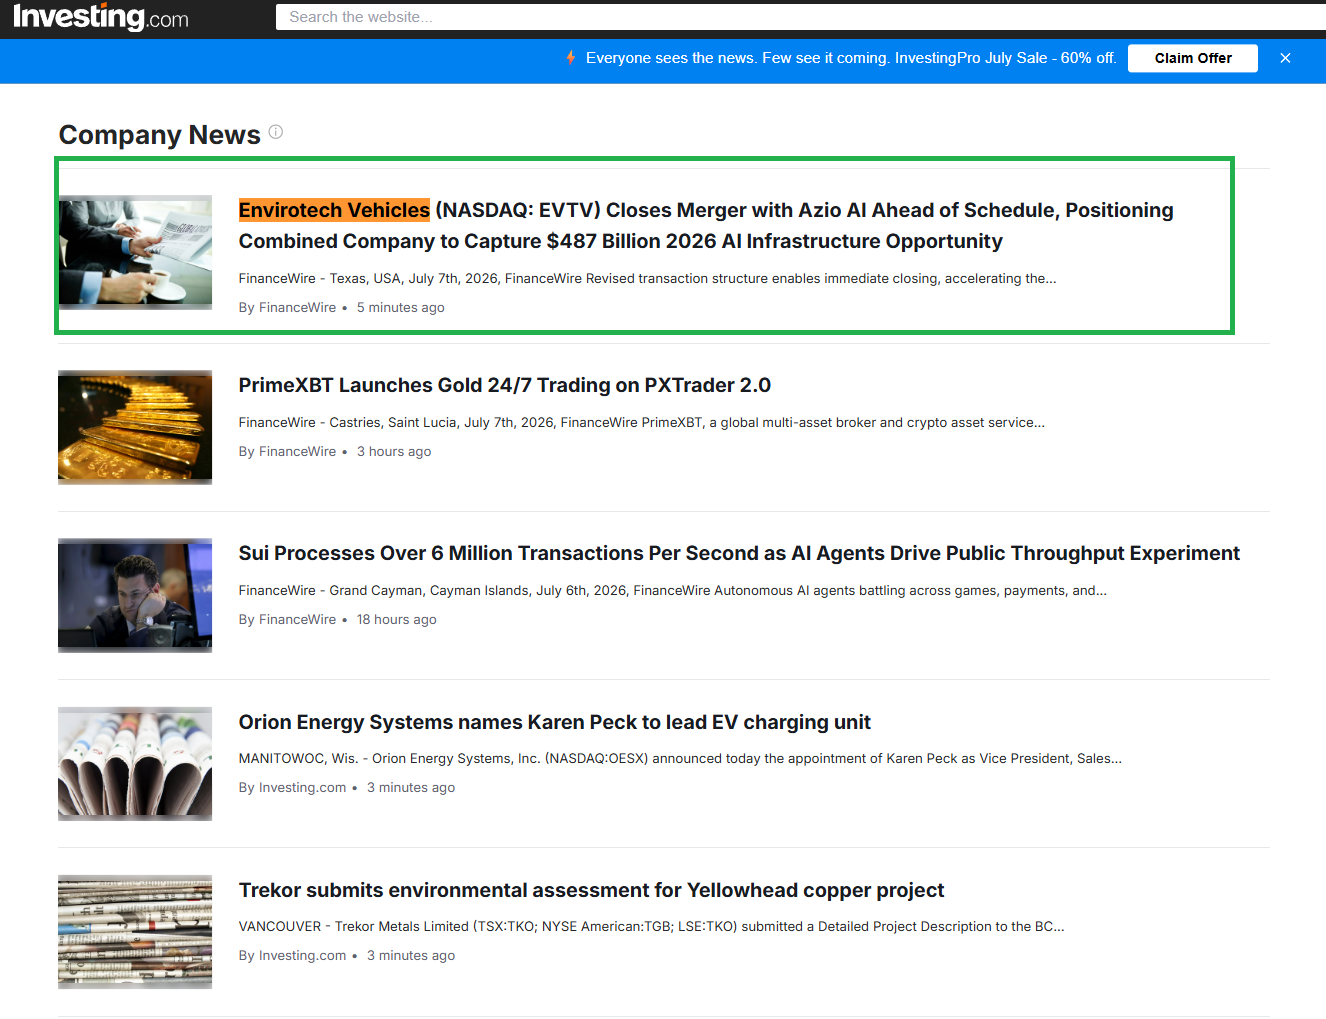Open the Orion Energy Systems Karen Peck headline
This screenshot has width=1326, height=1019.
tap(555, 722)
